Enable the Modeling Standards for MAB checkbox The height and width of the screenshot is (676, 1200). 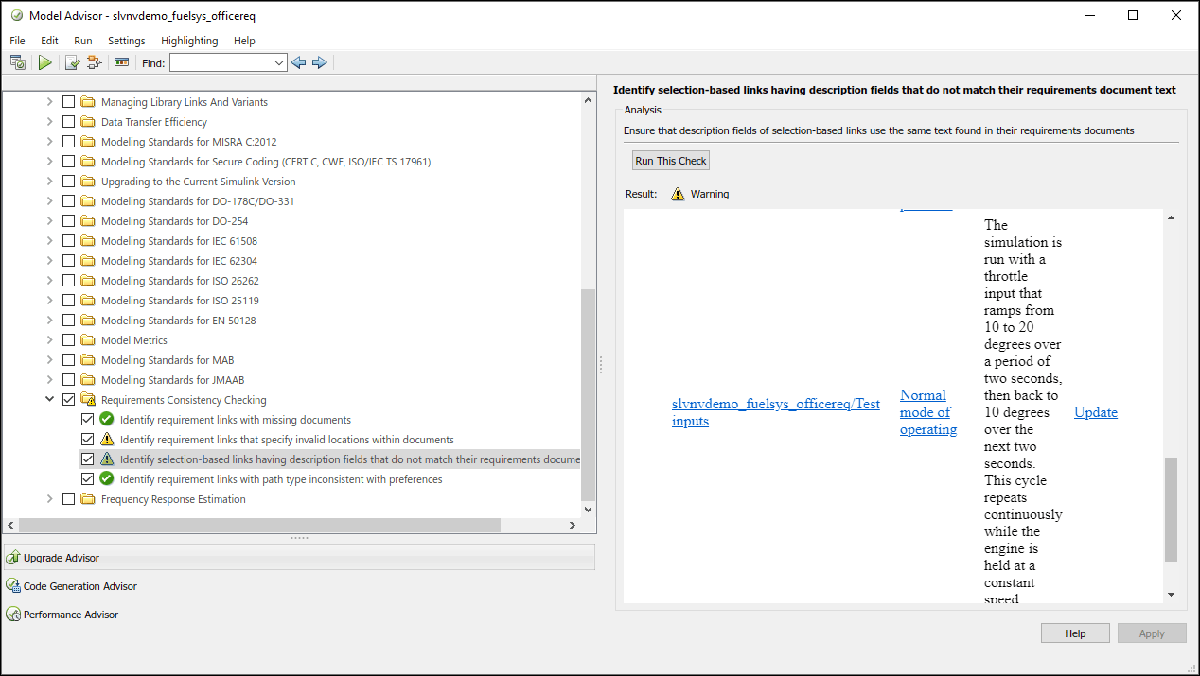point(68,359)
